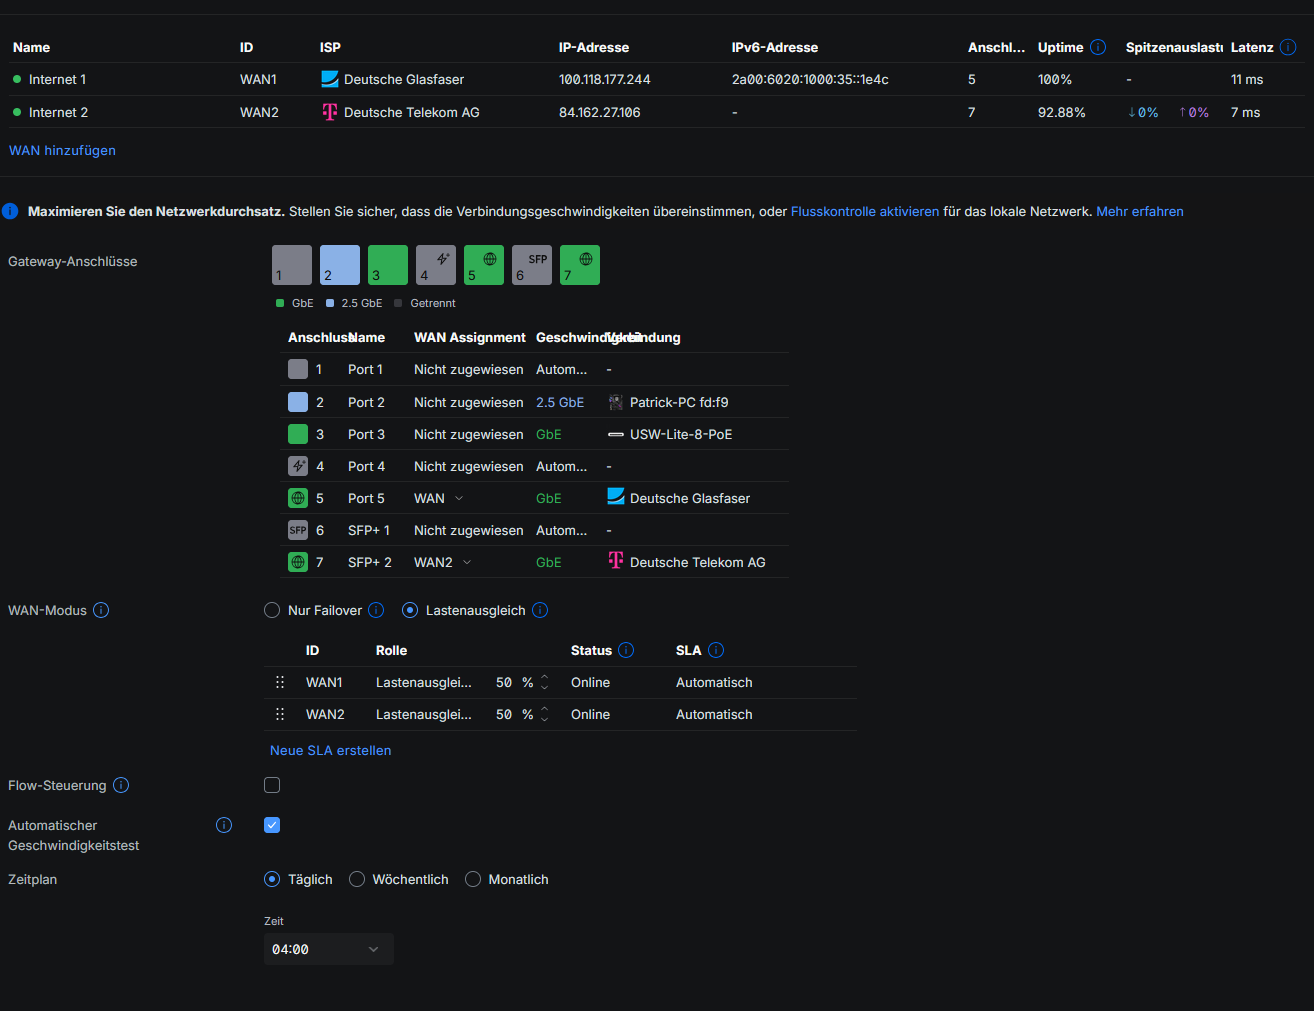Click the info icon beside the SLA column
Image resolution: width=1314 pixels, height=1011 pixels.
point(716,650)
